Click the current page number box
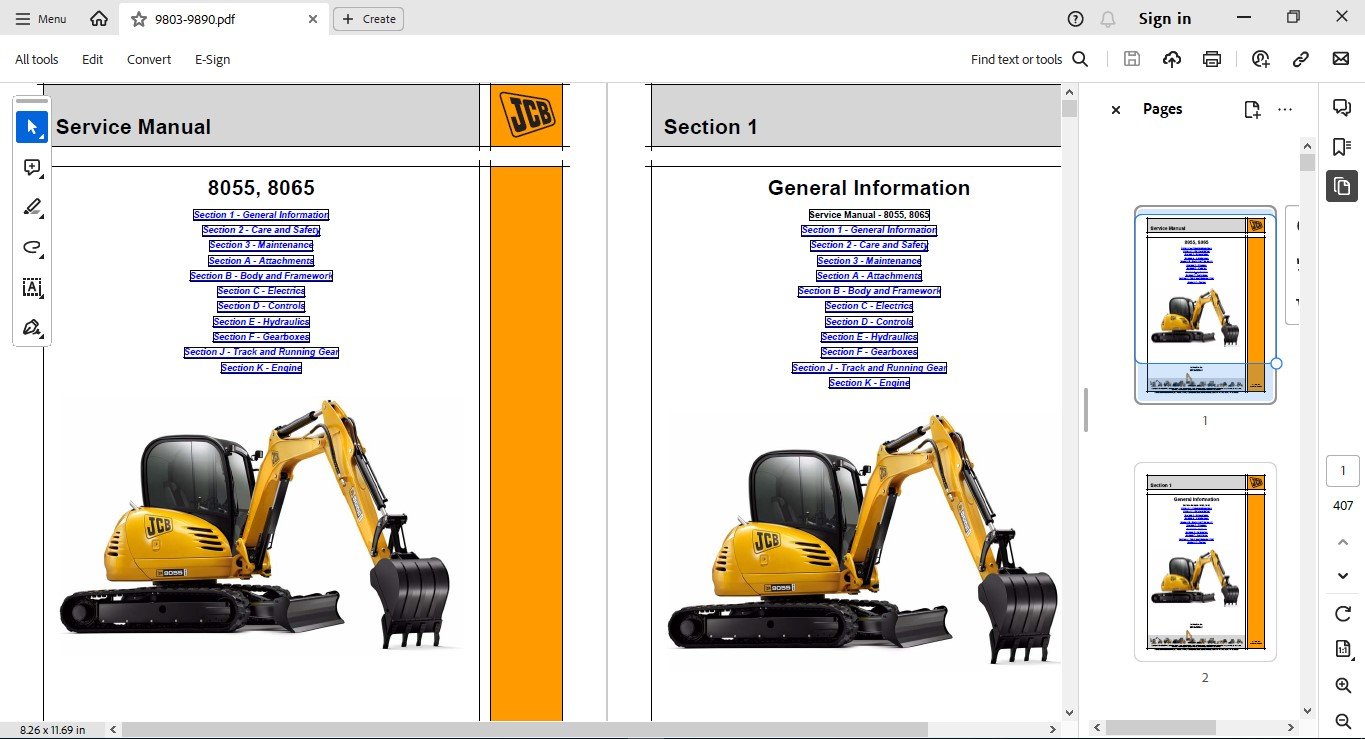1365x739 pixels. click(x=1343, y=471)
